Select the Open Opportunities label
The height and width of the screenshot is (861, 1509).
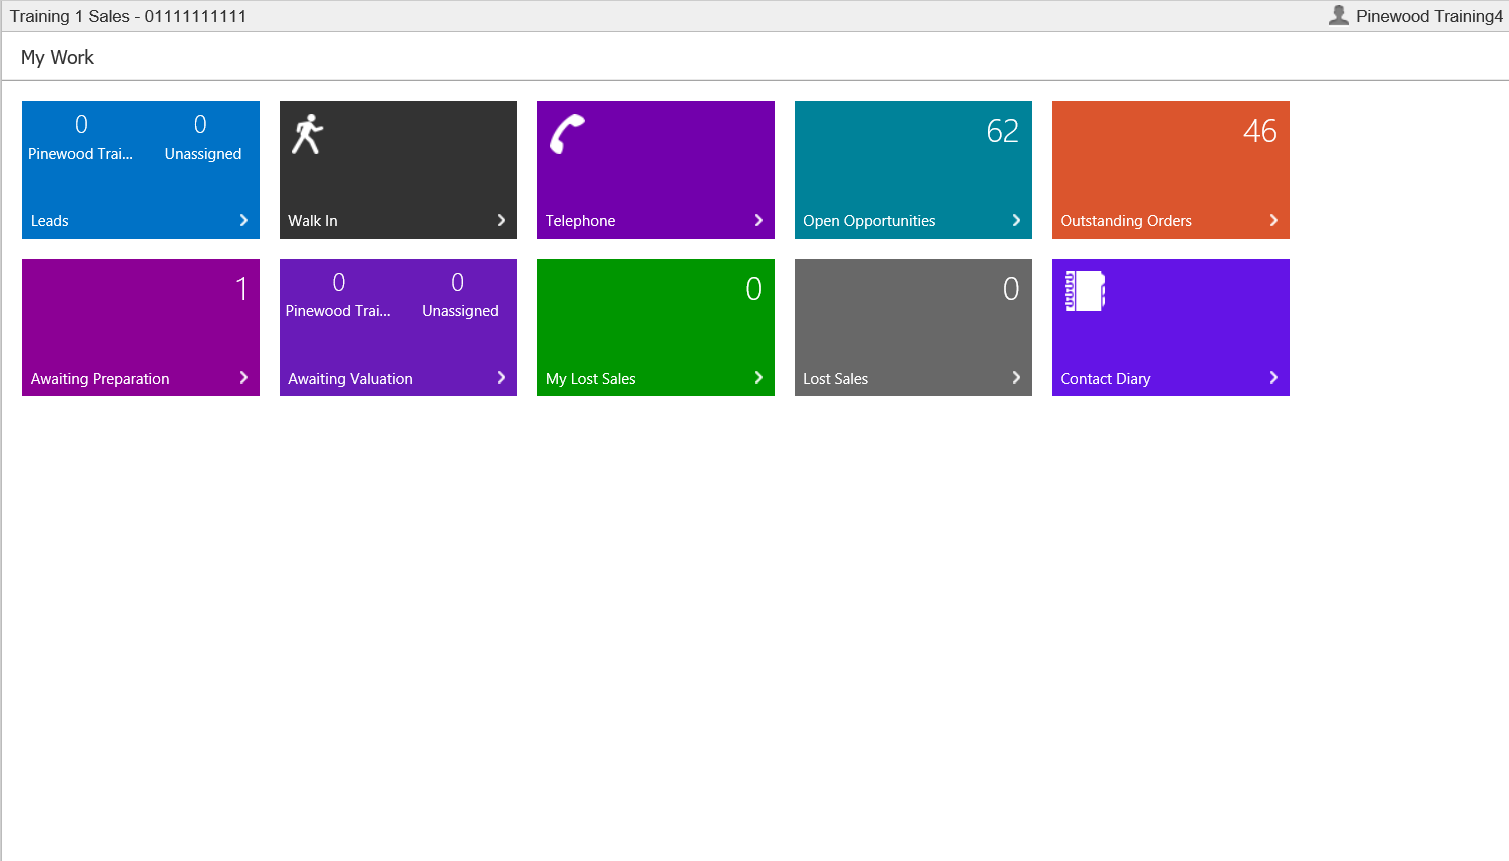point(869,221)
